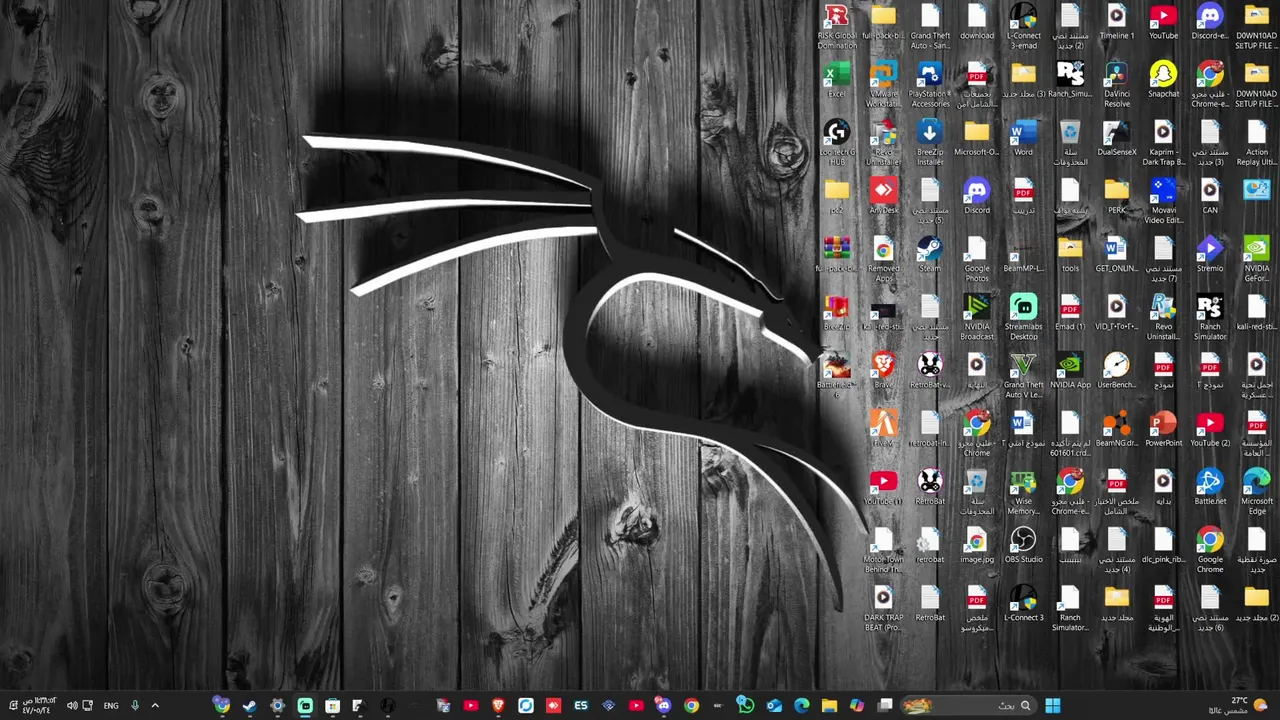Open Word desktop shortcut
The height and width of the screenshot is (720, 1280).
tap(1023, 138)
